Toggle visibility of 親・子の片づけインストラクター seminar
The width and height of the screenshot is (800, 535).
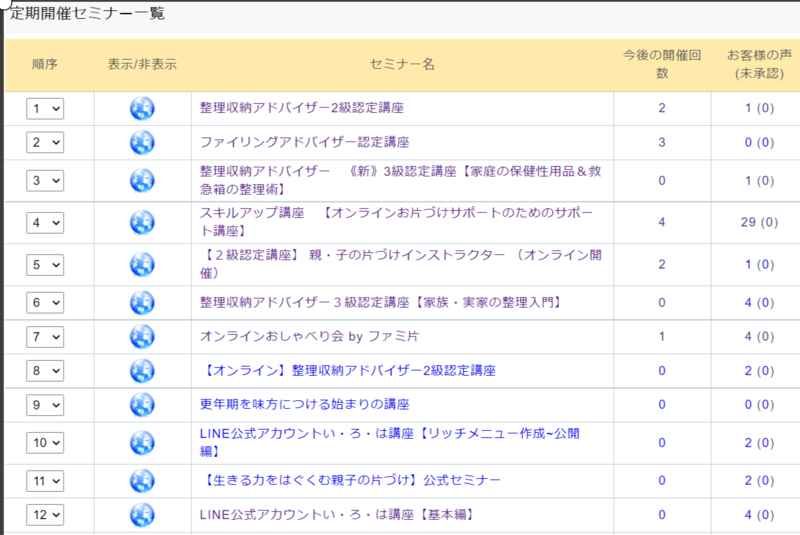pos(142,265)
